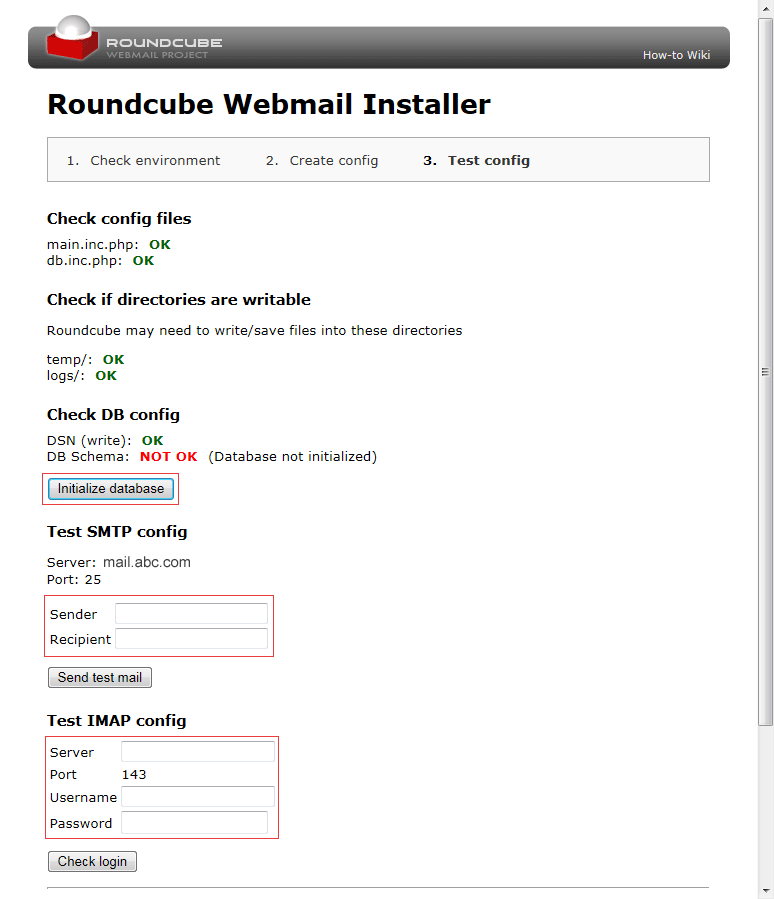Click the db.inc.php OK status
Image resolution: width=774 pixels, height=899 pixels.
click(x=143, y=261)
